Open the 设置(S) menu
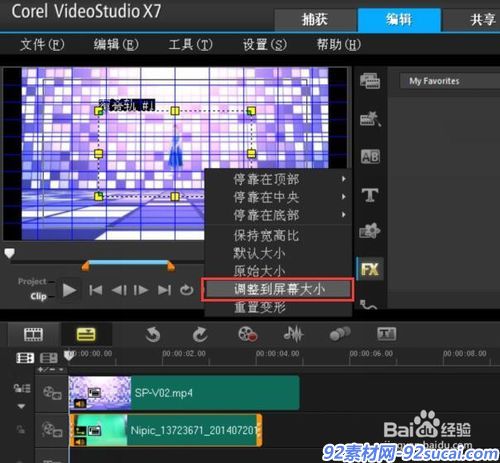Image resolution: width=500 pixels, height=463 pixels. pos(265,44)
